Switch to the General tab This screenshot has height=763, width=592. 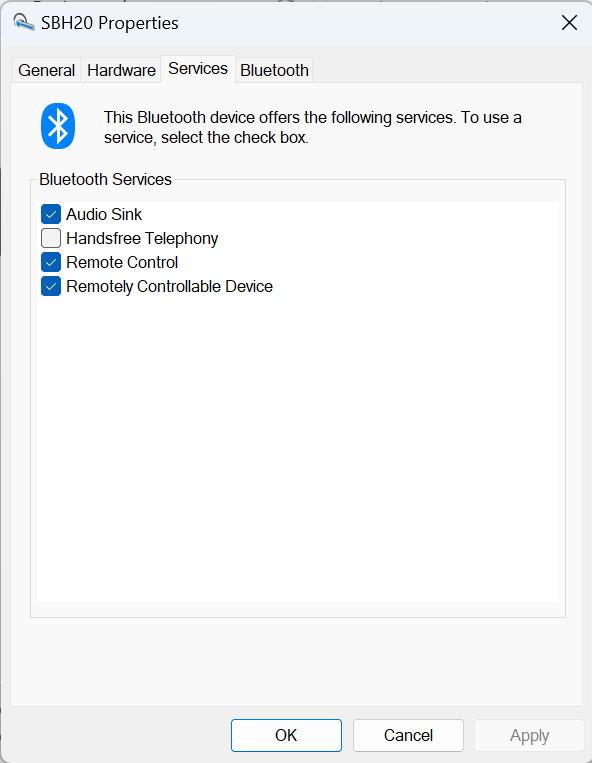47,70
